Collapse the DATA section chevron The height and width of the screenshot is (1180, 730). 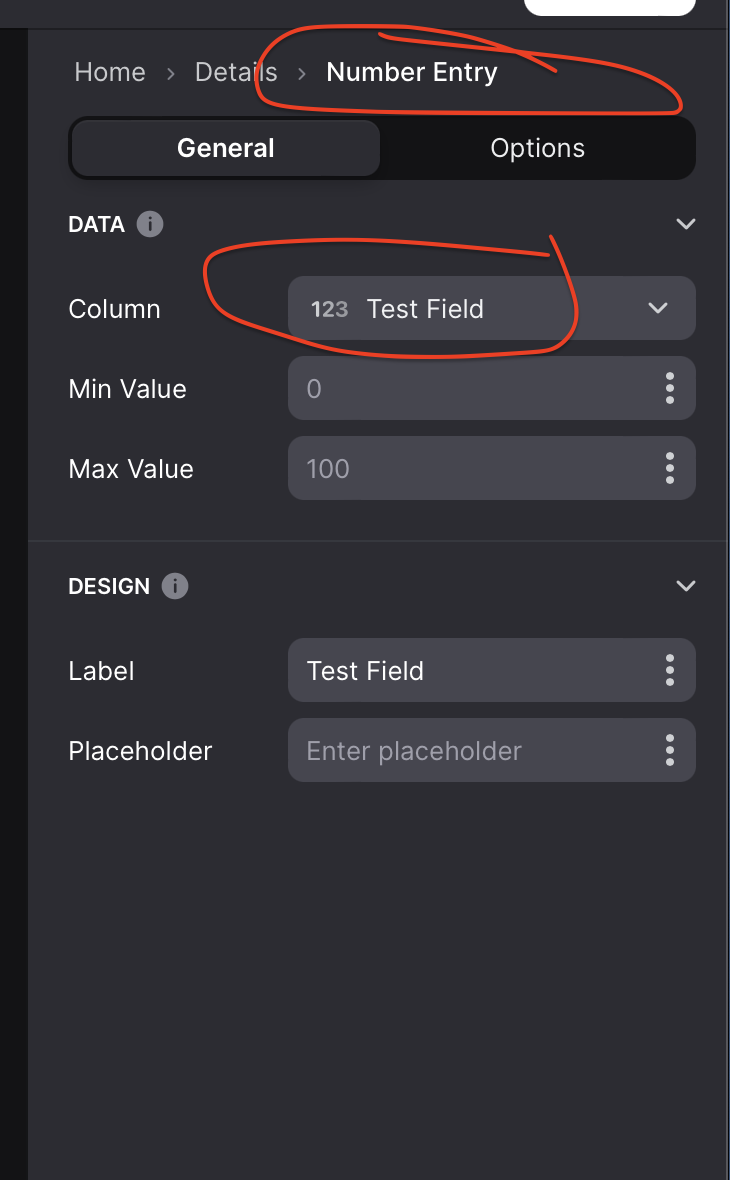[685, 224]
